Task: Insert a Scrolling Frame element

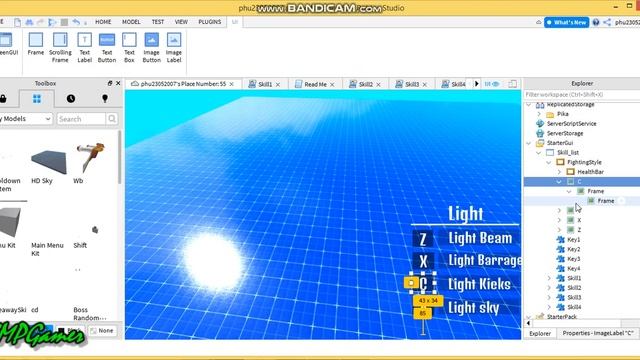Action: click(x=60, y=48)
